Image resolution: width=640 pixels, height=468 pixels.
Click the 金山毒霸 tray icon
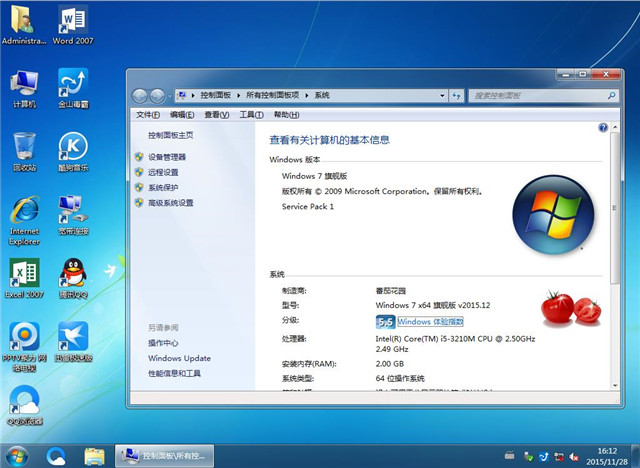point(543,457)
